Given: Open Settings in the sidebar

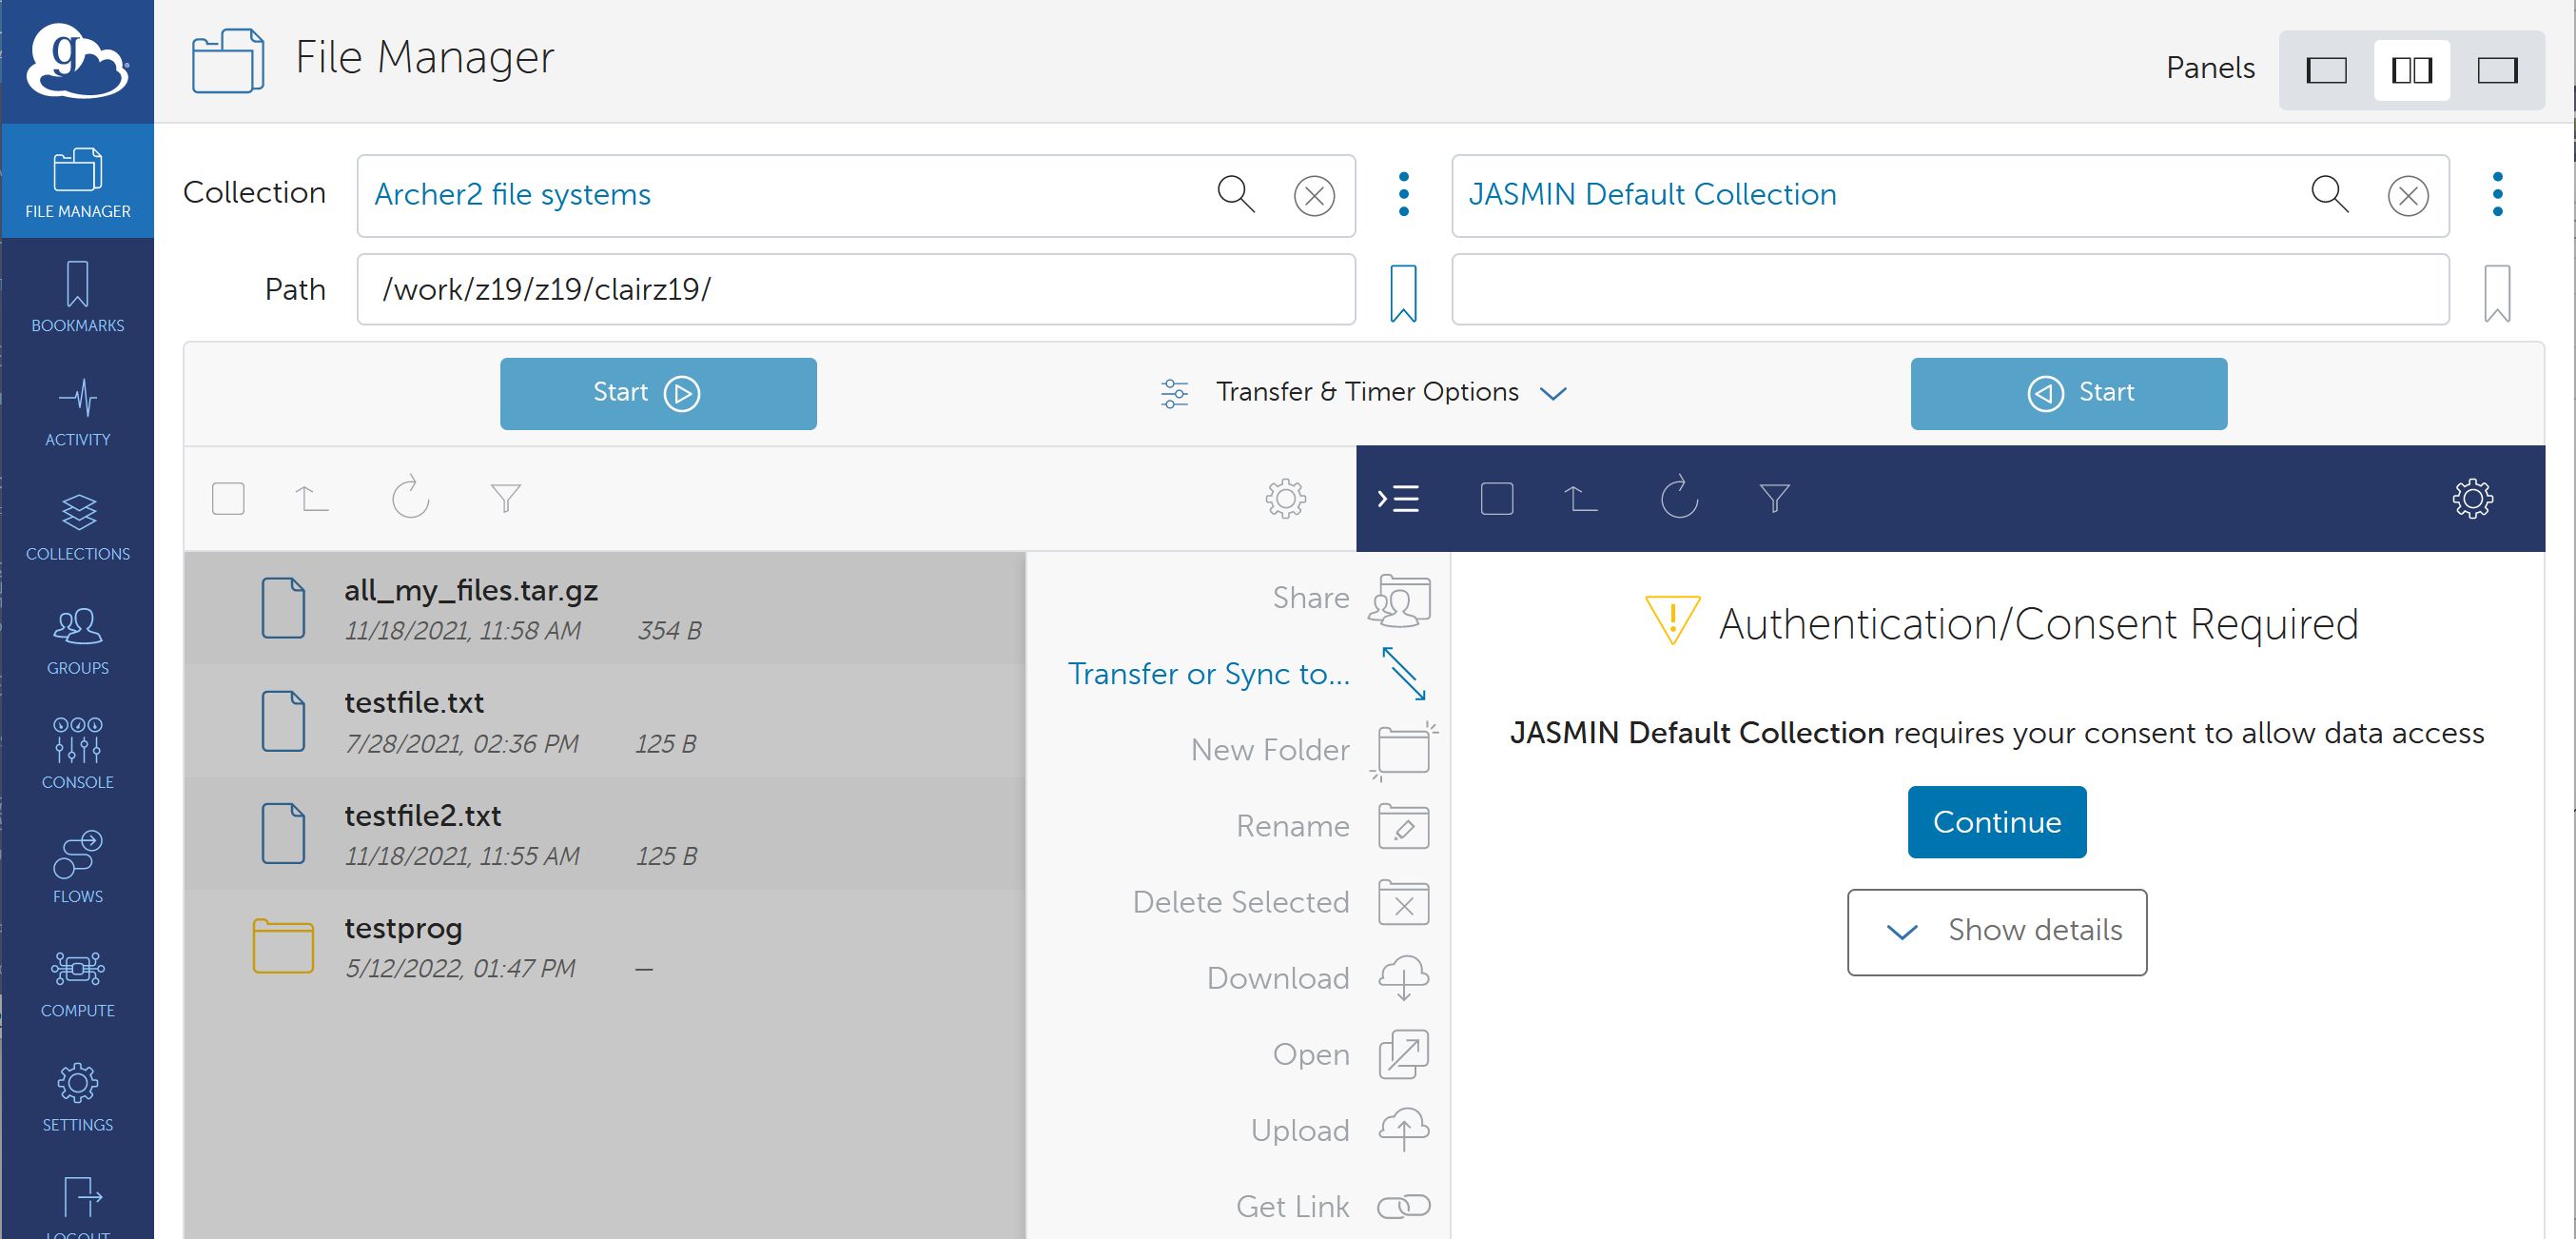Looking at the screenshot, I should pos(77,1096).
